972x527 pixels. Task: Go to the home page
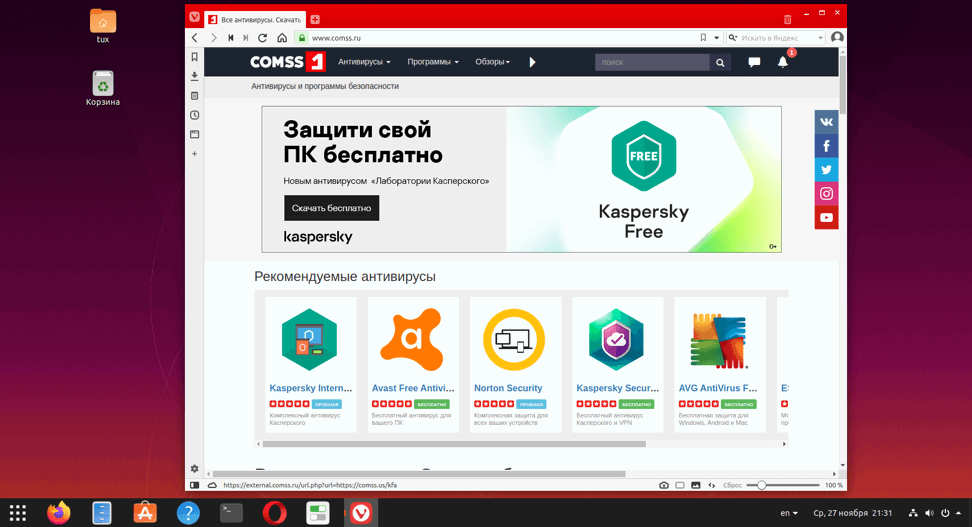coord(282,38)
